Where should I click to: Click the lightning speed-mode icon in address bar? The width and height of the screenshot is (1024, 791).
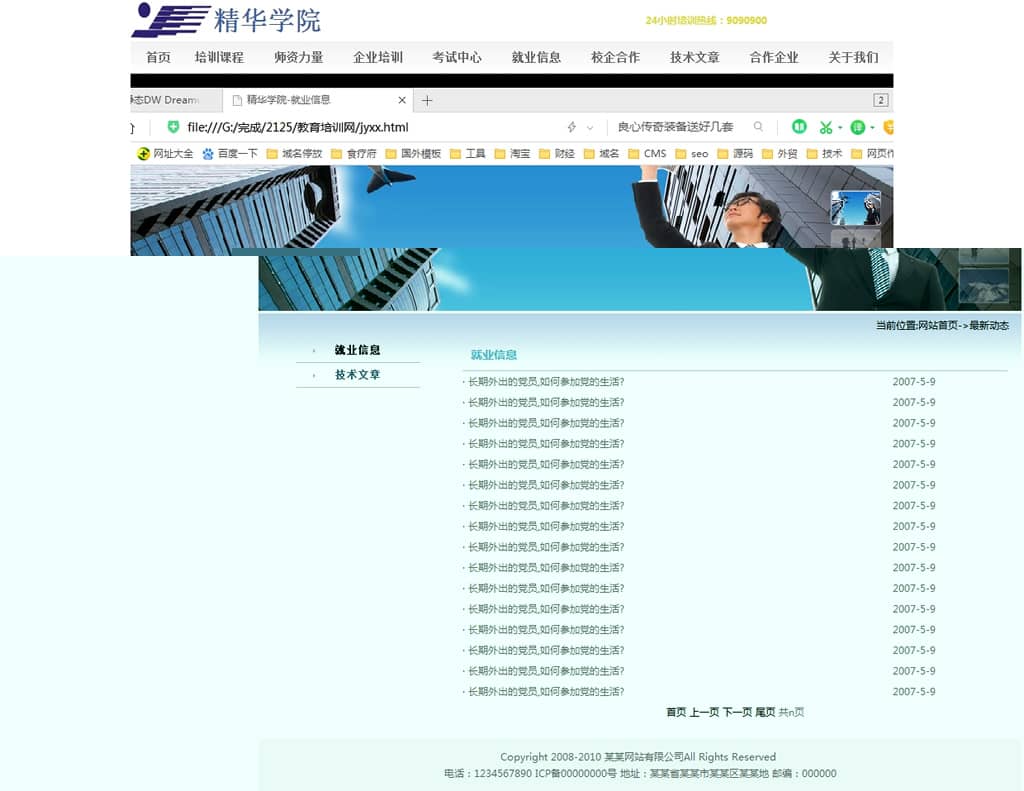(572, 127)
